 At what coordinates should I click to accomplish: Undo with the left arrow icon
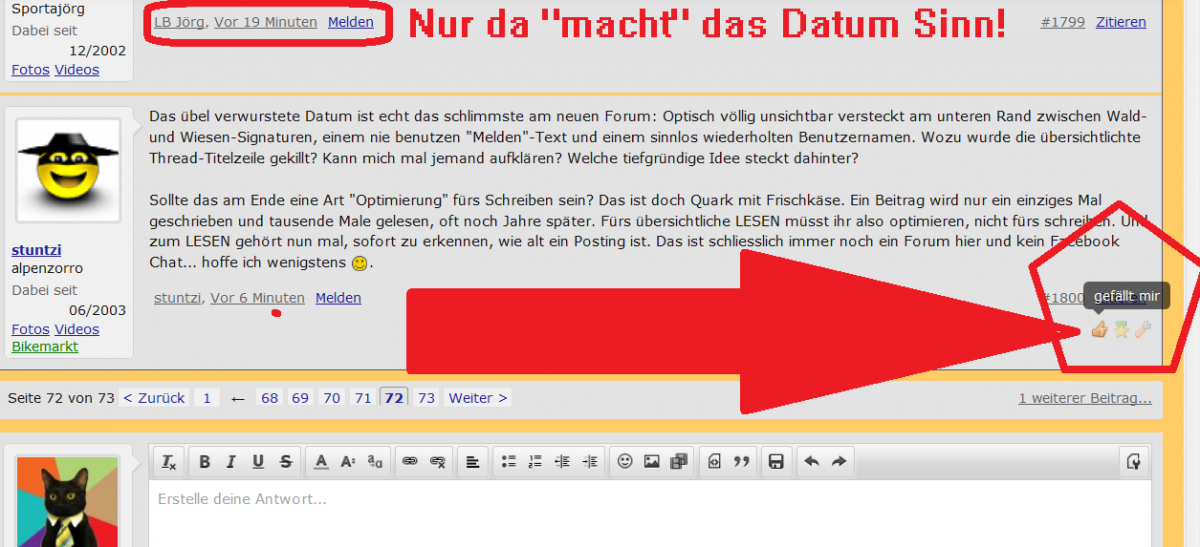click(811, 461)
